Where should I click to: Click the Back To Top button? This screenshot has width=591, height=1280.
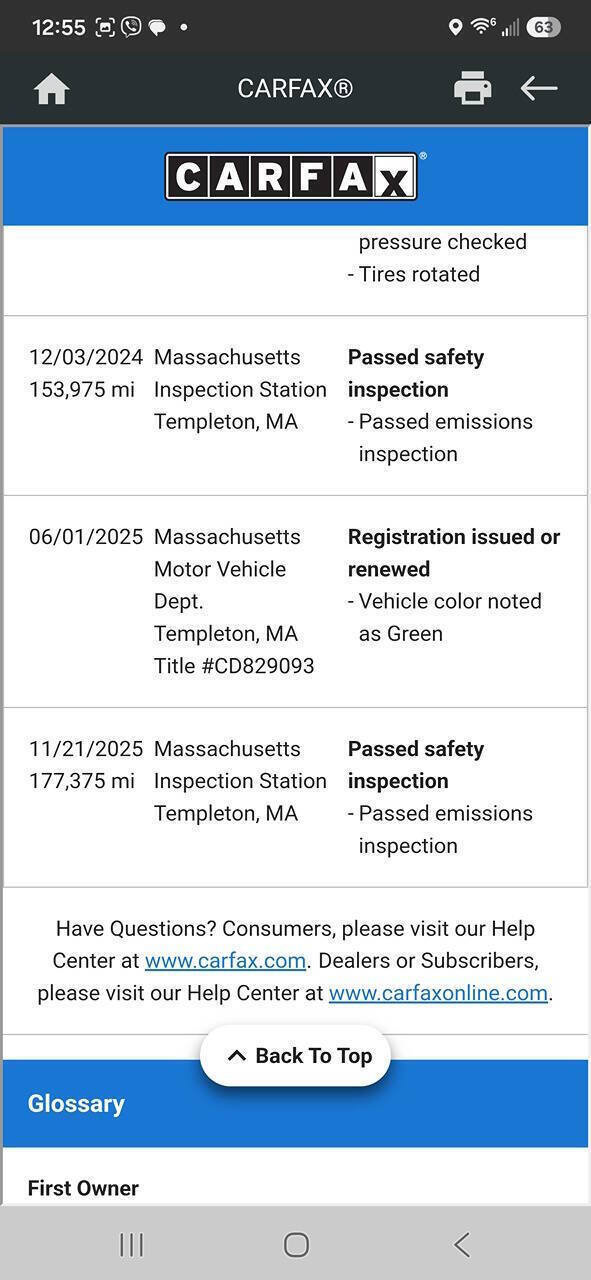pyautogui.click(x=295, y=1056)
